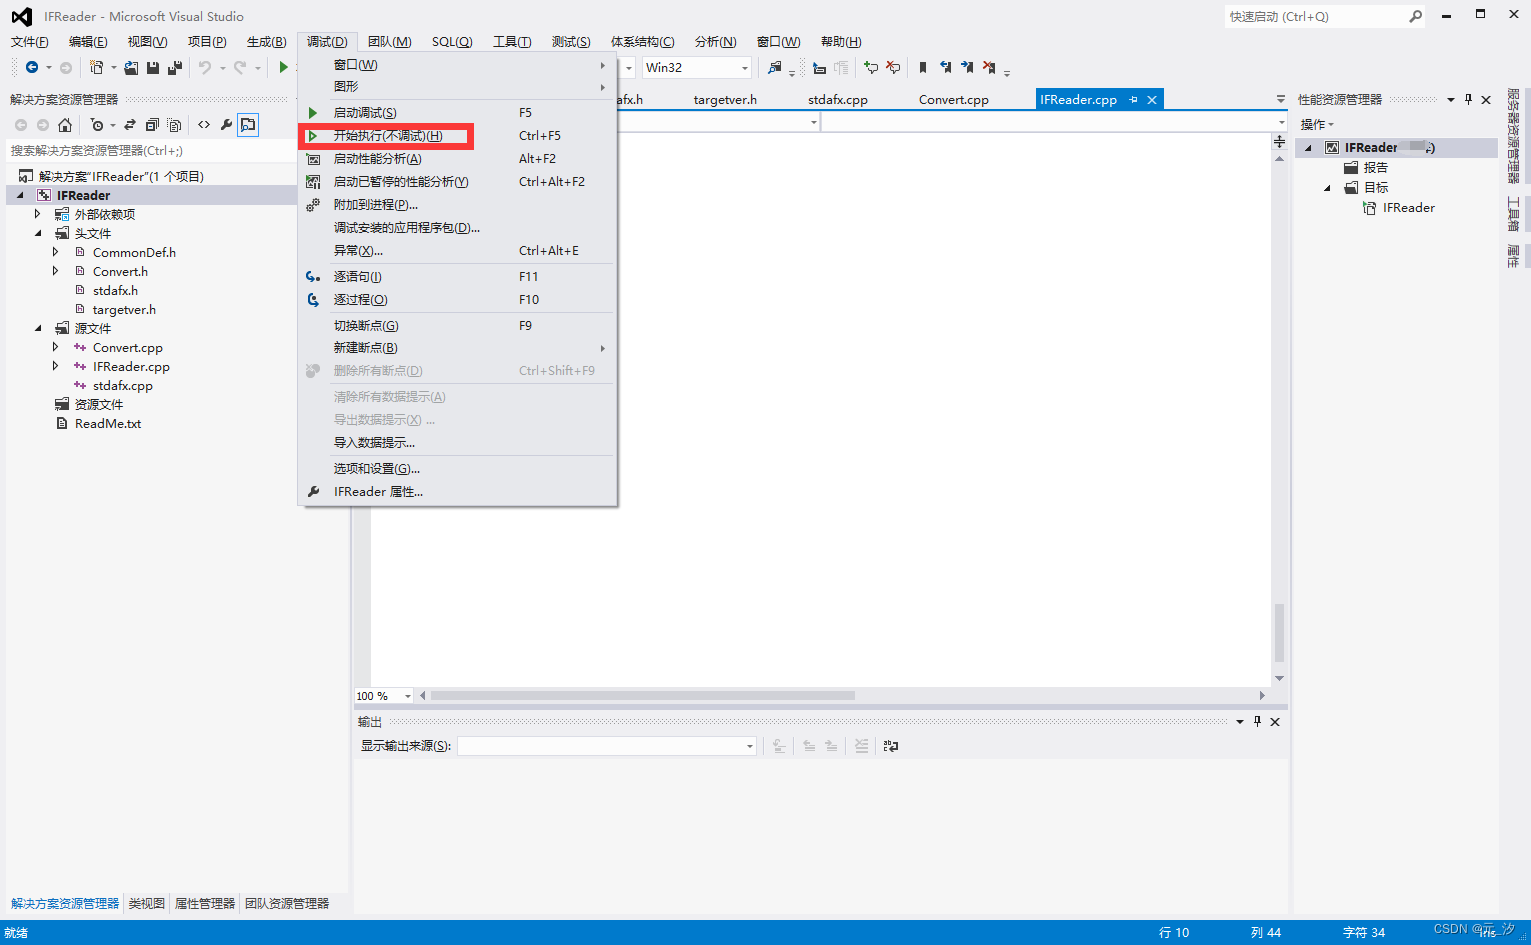The width and height of the screenshot is (1531, 945).
Task: Expand the IFReader.cpp tree node
Action: [56, 366]
